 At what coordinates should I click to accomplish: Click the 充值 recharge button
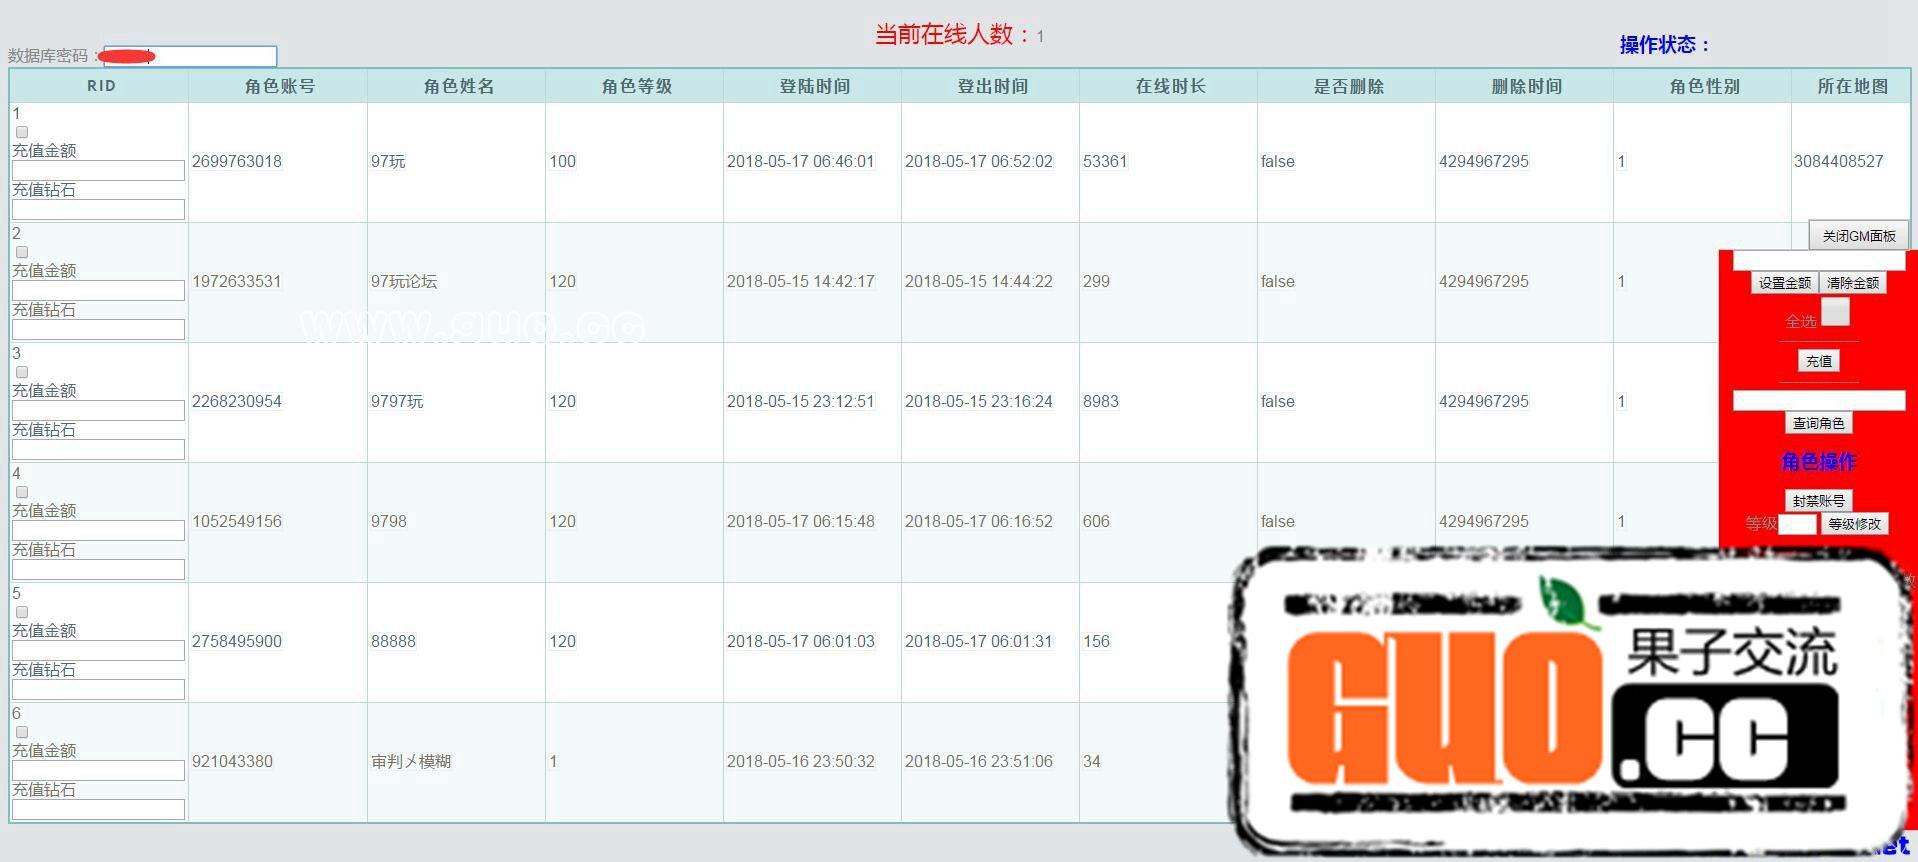pyautogui.click(x=1818, y=361)
